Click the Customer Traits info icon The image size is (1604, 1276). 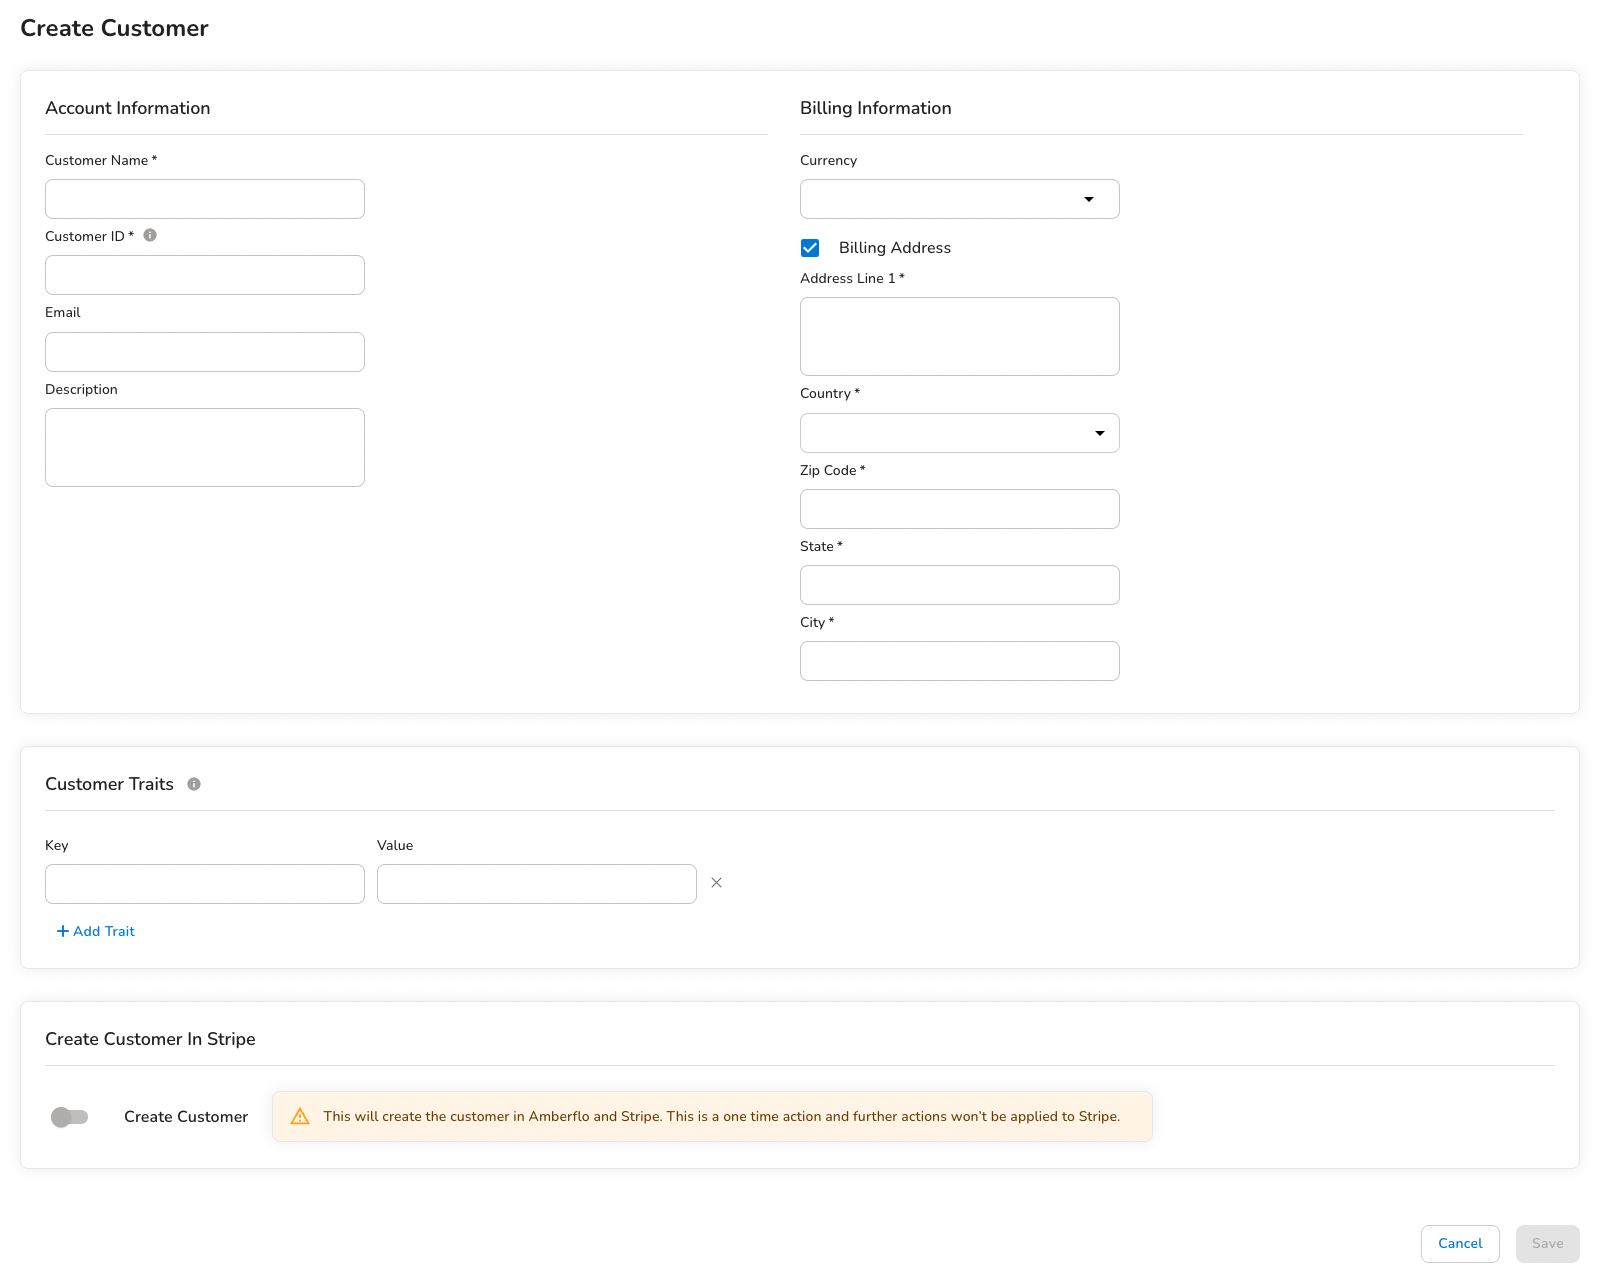194,784
